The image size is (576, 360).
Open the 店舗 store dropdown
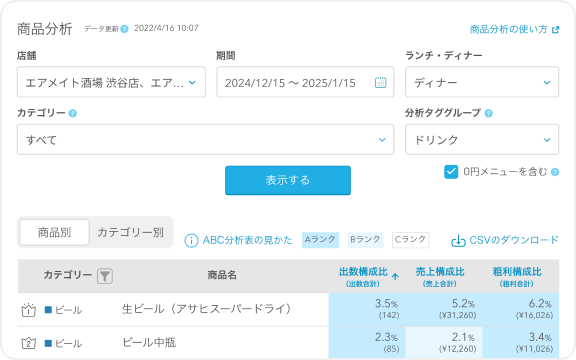(x=111, y=82)
